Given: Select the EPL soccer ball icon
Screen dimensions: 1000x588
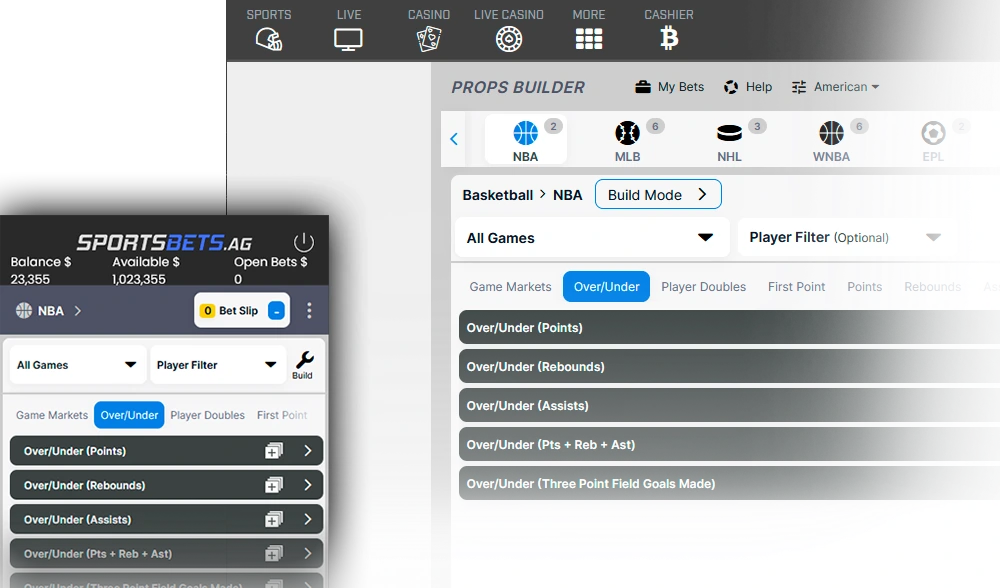Looking at the screenshot, I should pos(933,133).
